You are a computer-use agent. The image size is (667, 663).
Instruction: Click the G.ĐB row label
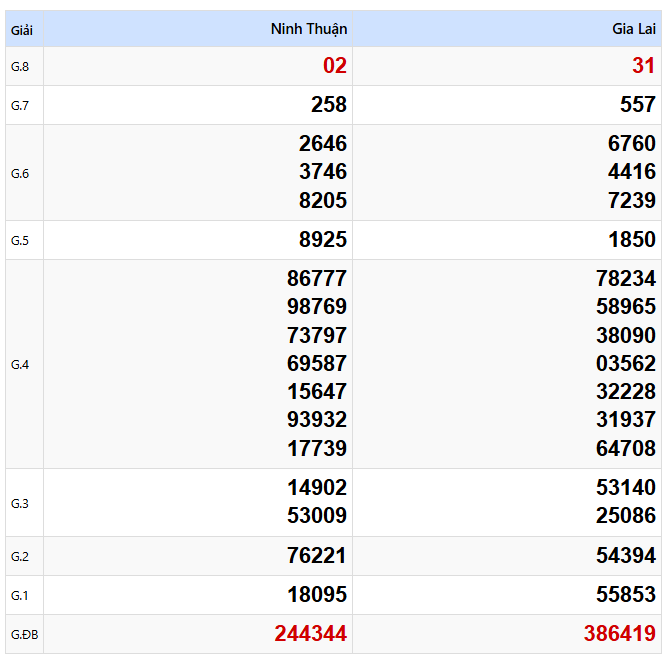coord(25,635)
